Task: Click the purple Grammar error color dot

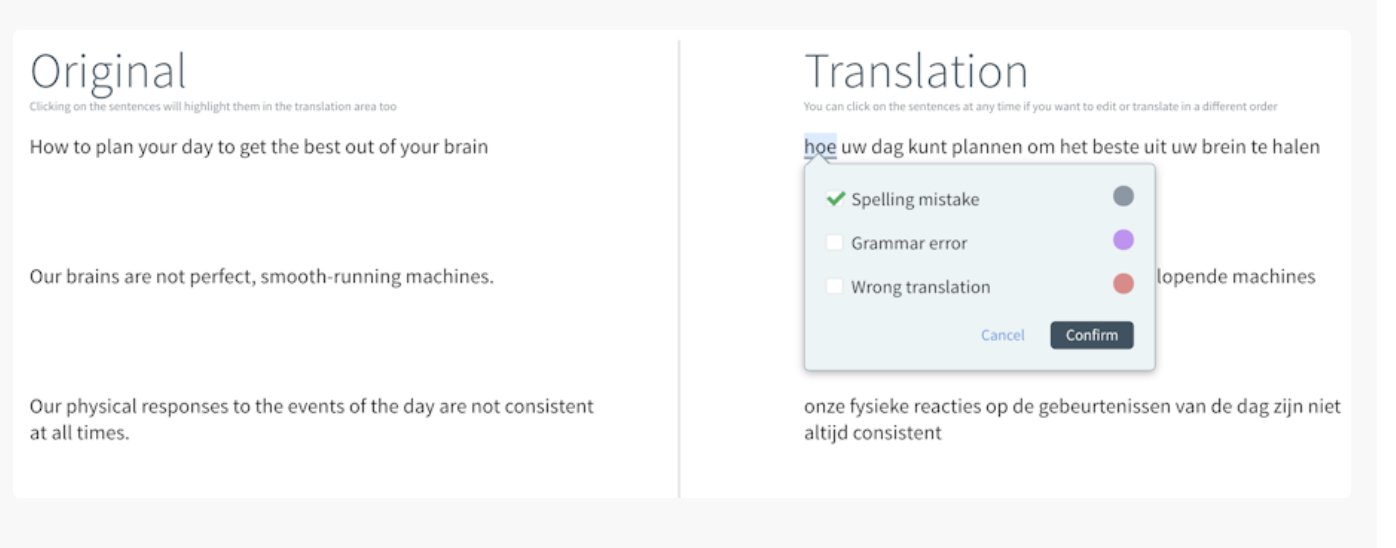Action: pyautogui.click(x=1123, y=240)
